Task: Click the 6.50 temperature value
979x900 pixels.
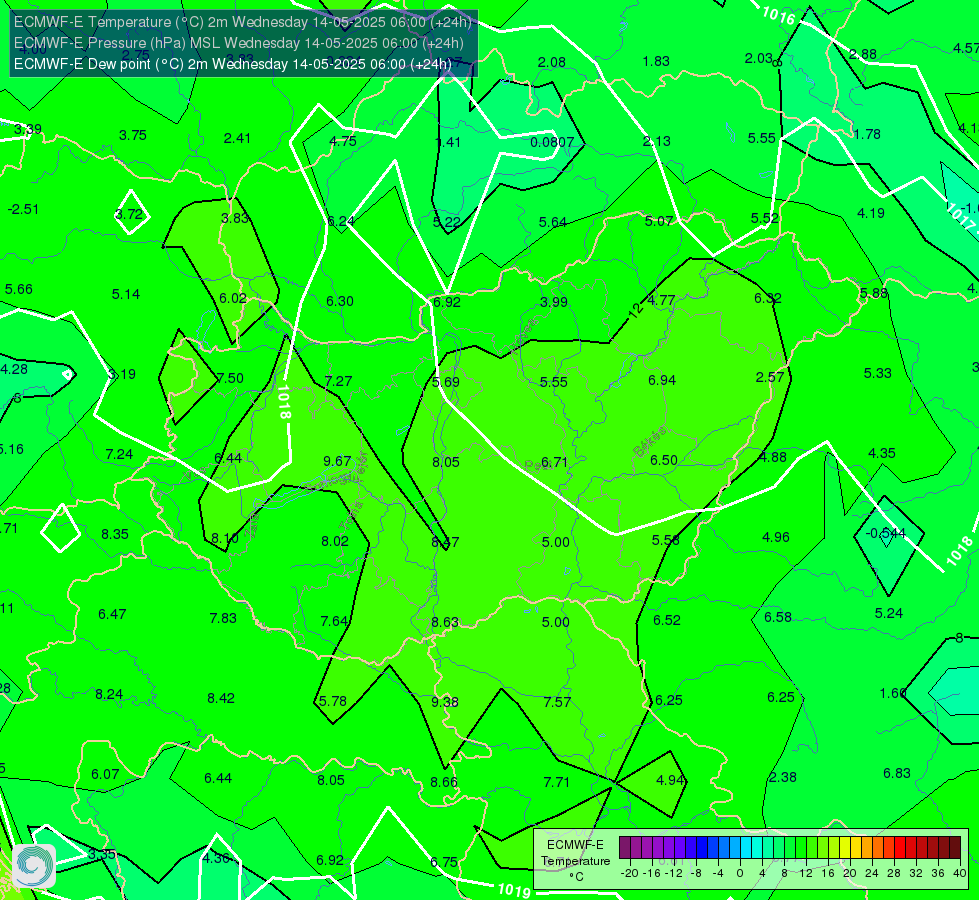Action: (x=664, y=460)
